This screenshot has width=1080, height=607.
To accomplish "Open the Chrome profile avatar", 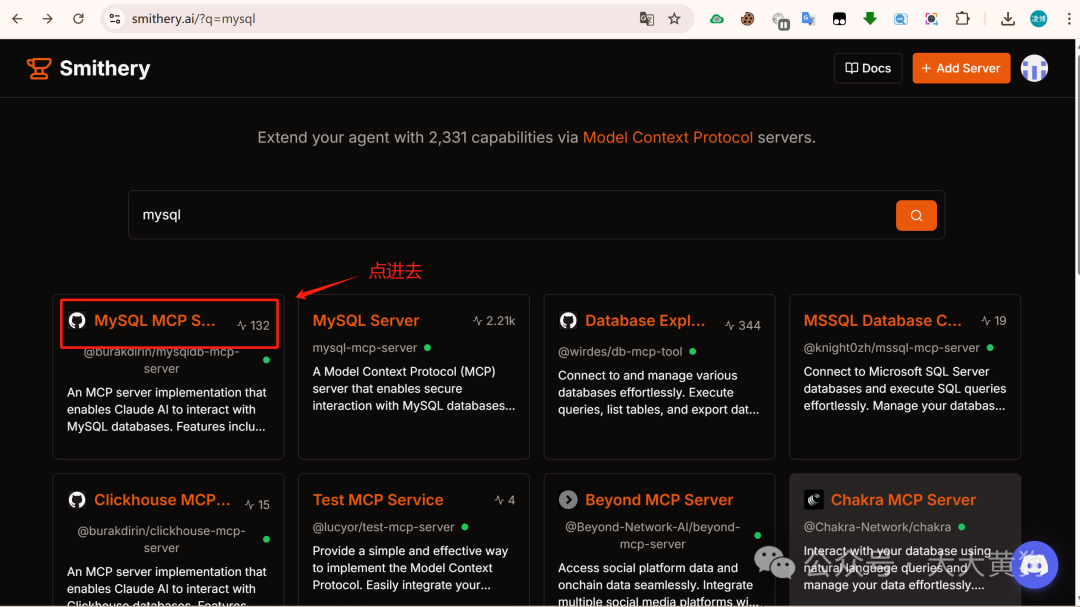I will point(1039,19).
